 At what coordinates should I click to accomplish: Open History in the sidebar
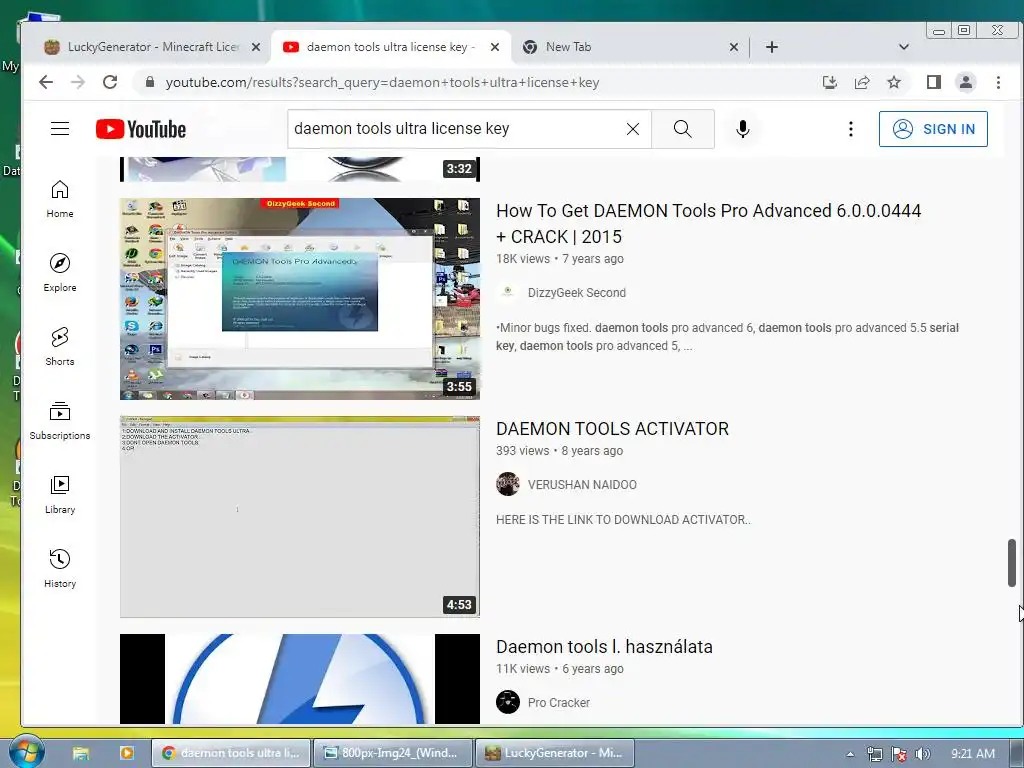60,569
